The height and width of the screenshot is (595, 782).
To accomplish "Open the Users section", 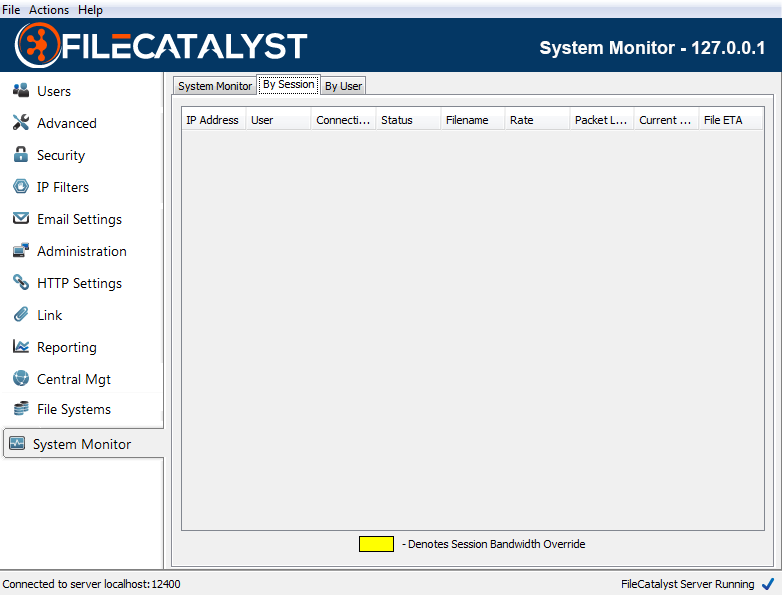I will coord(54,91).
